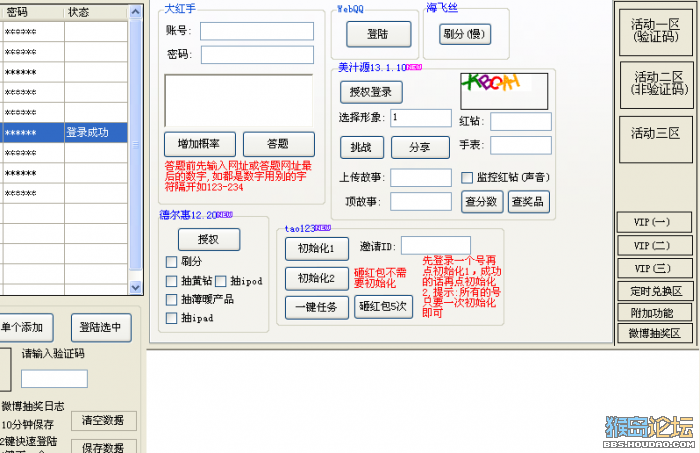The image size is (700, 453).
Task: Click the 请输入验证码 input box
Action: [x=54, y=379]
